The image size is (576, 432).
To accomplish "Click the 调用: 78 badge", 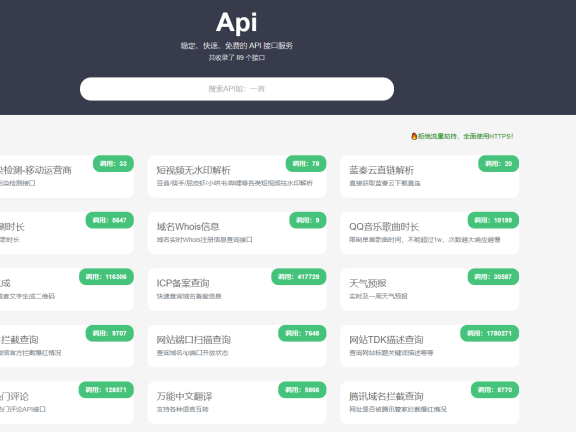I will coord(306,163).
